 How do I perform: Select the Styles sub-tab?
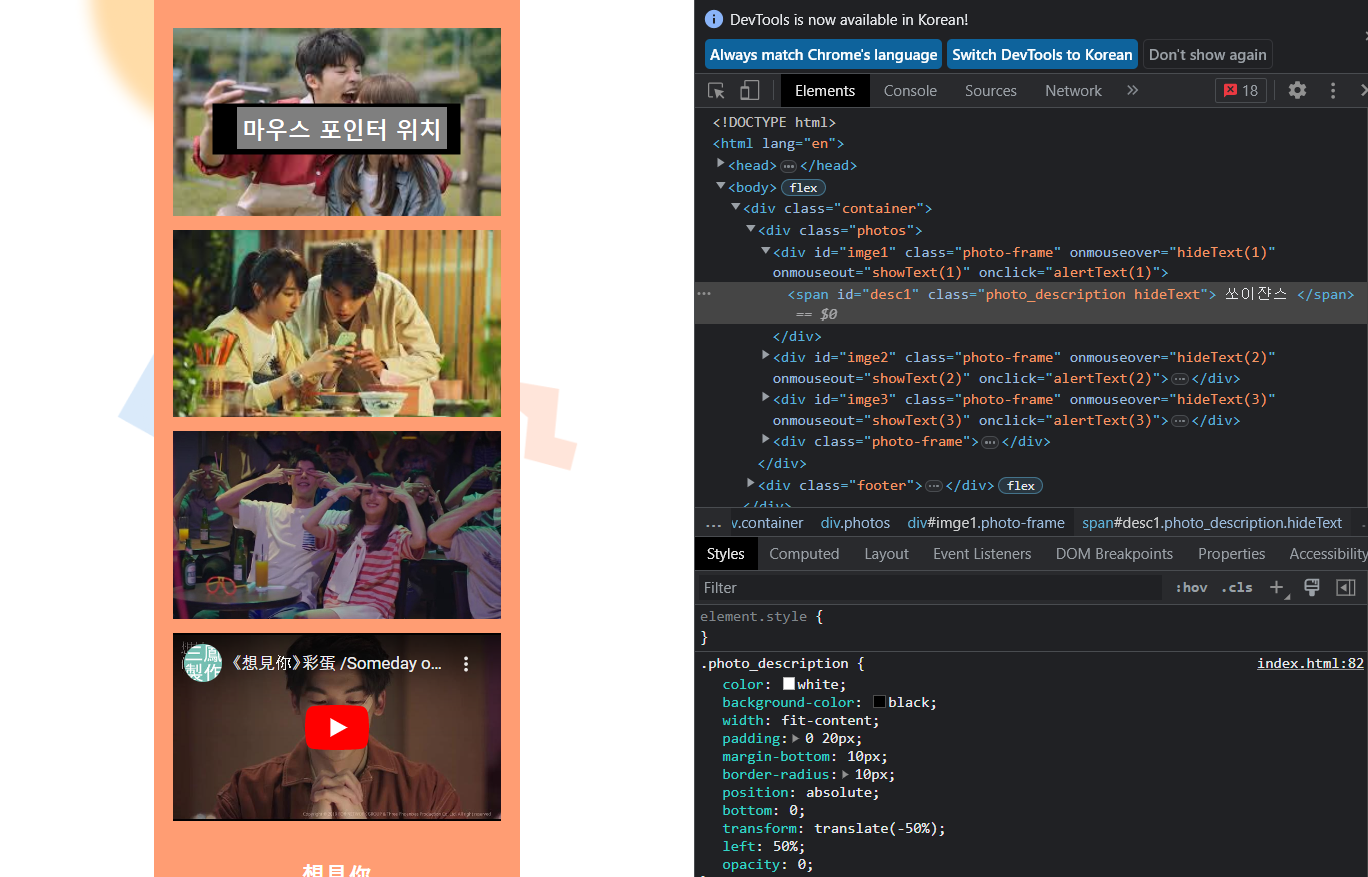tap(726, 554)
